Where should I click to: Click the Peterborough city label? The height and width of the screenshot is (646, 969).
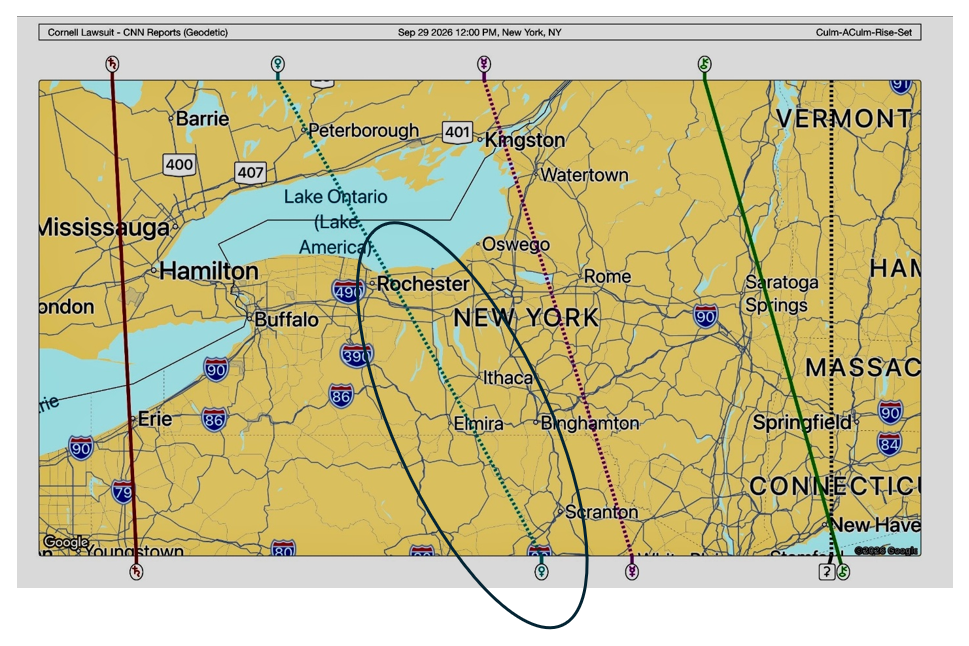click(x=363, y=130)
